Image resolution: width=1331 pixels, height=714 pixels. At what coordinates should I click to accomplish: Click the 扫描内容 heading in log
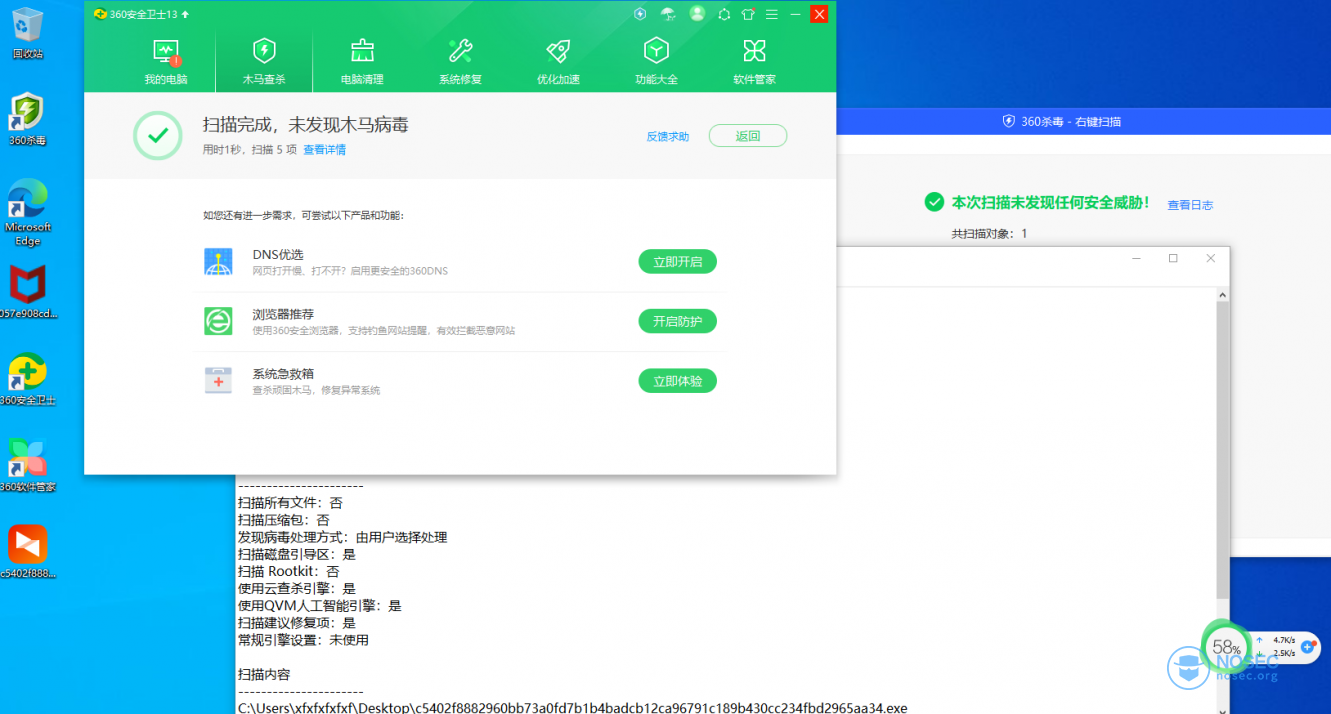coord(263,675)
